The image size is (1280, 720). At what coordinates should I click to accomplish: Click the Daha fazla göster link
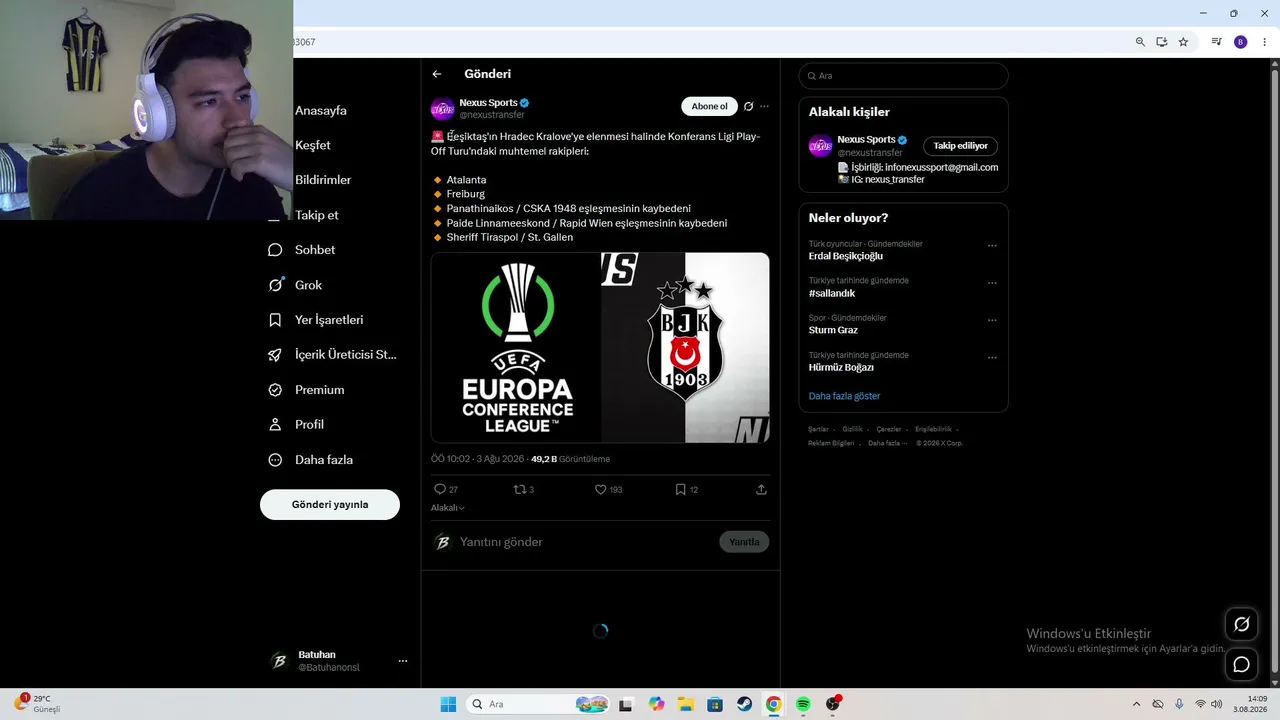[x=844, y=396]
